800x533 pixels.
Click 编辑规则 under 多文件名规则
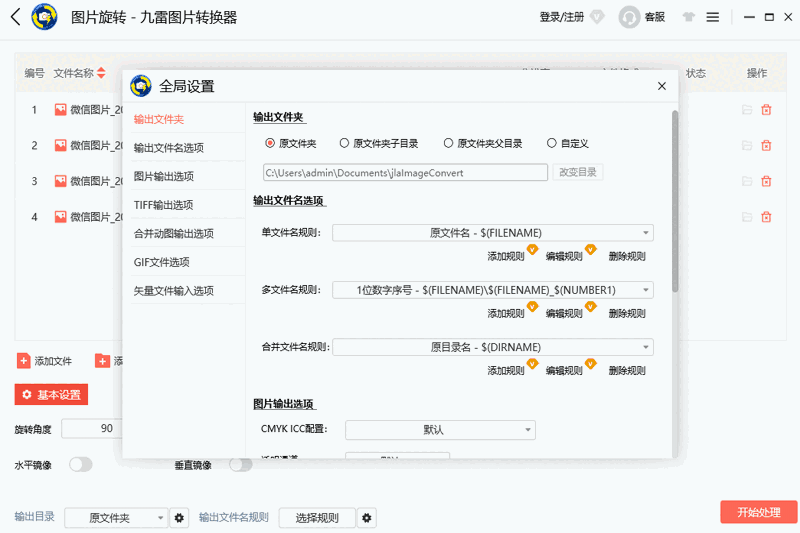click(564, 313)
